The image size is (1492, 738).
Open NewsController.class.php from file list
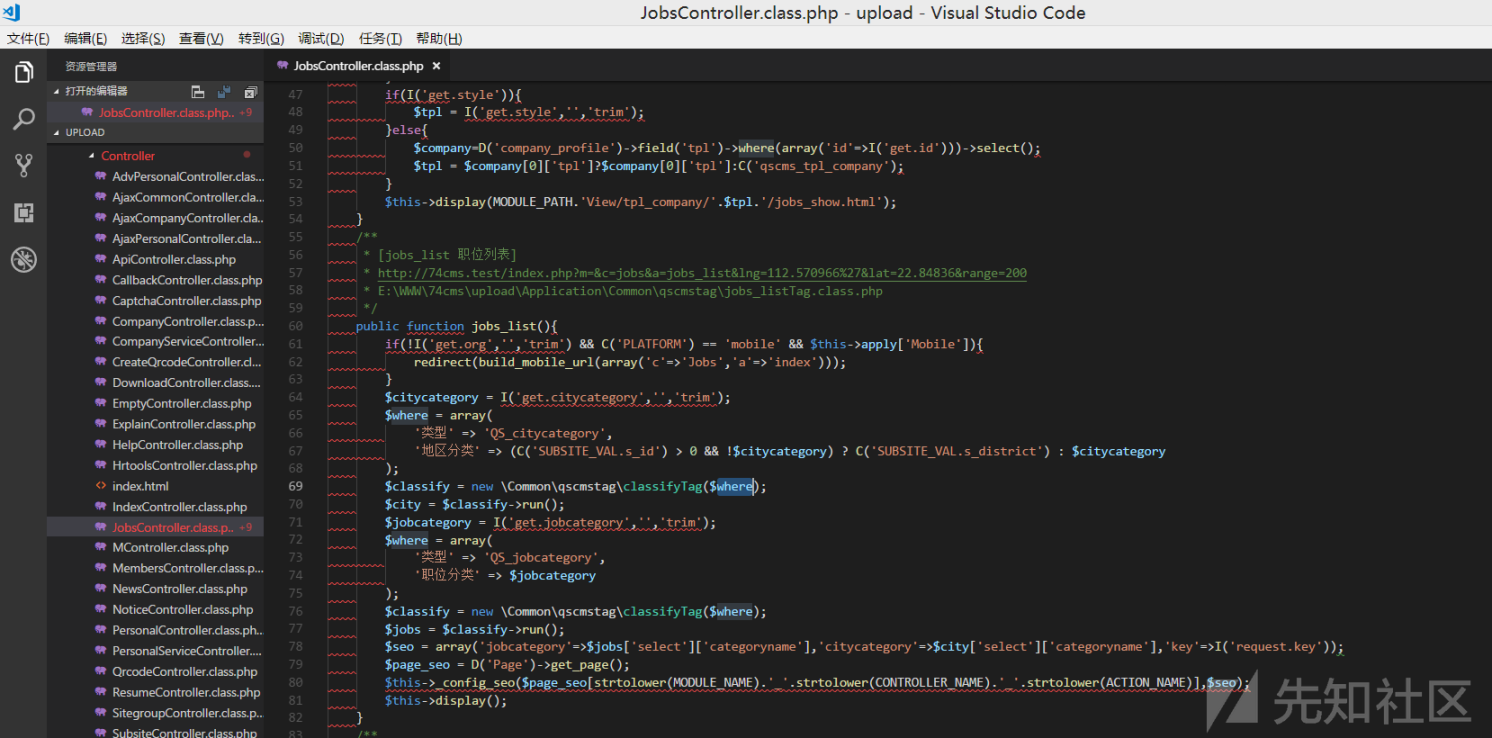[x=180, y=589]
